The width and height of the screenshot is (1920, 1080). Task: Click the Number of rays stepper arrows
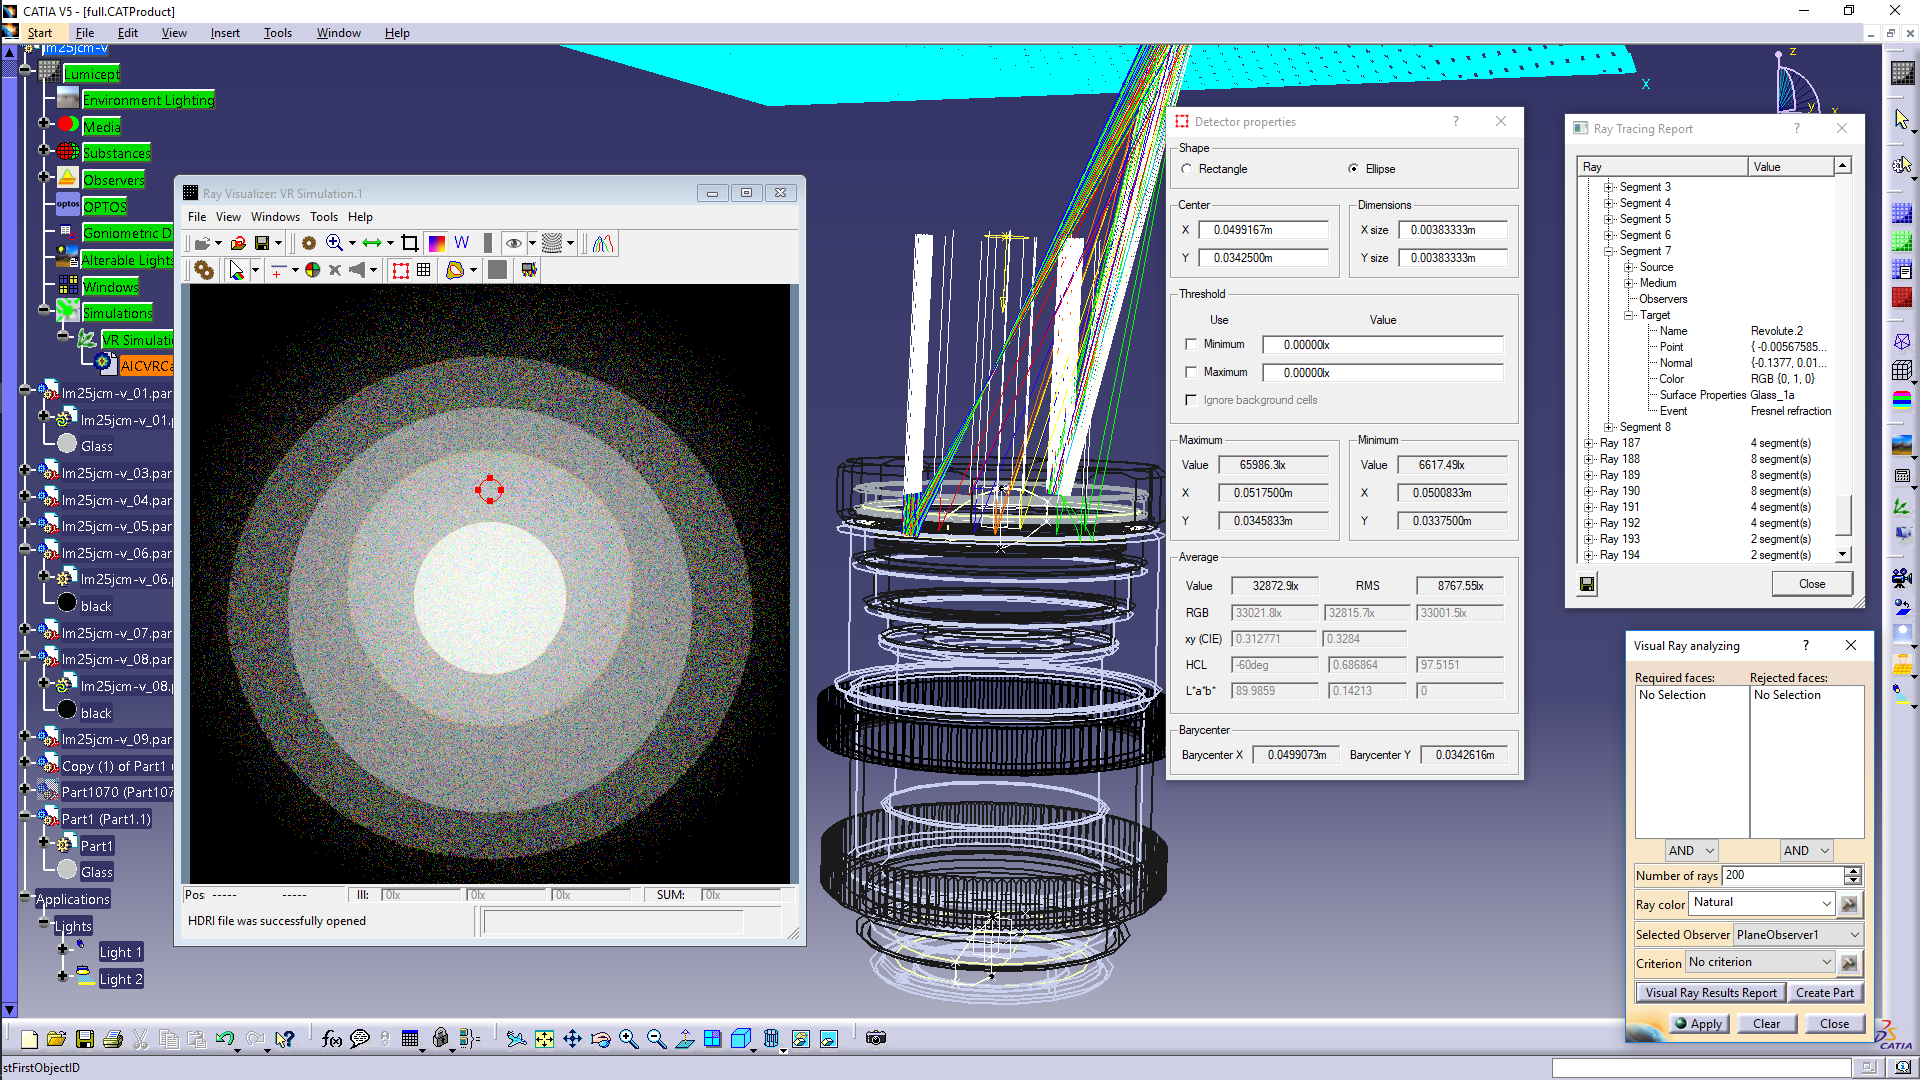coord(1853,875)
